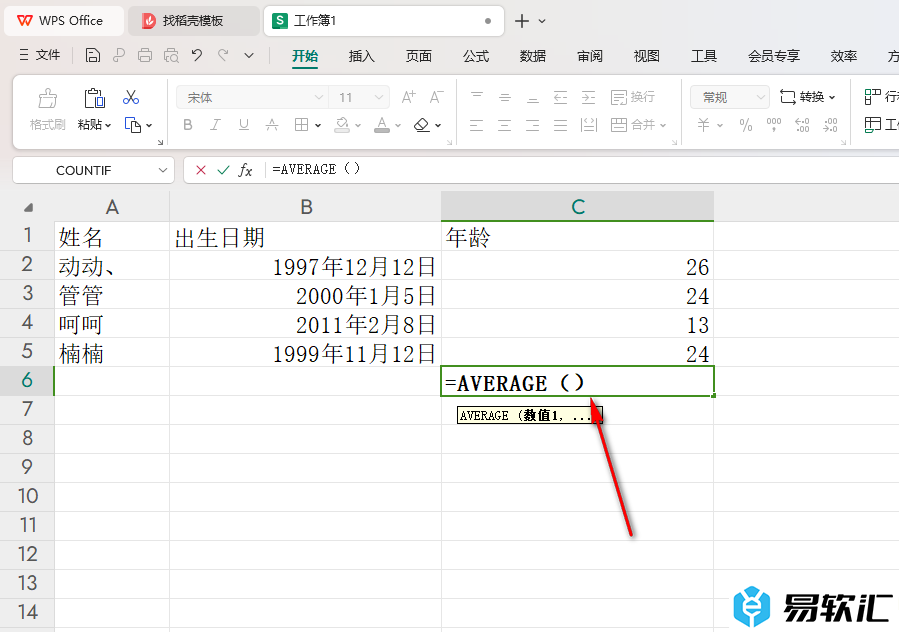
Task: Click the currency format icon
Action: tap(703, 124)
